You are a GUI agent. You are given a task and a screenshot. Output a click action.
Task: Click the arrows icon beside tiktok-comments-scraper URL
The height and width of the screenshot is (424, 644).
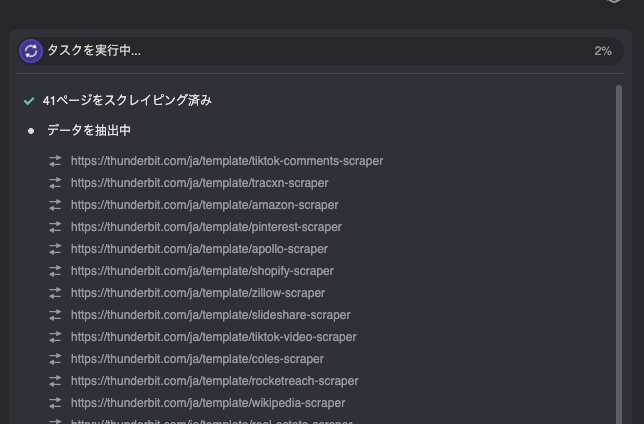tap(55, 161)
